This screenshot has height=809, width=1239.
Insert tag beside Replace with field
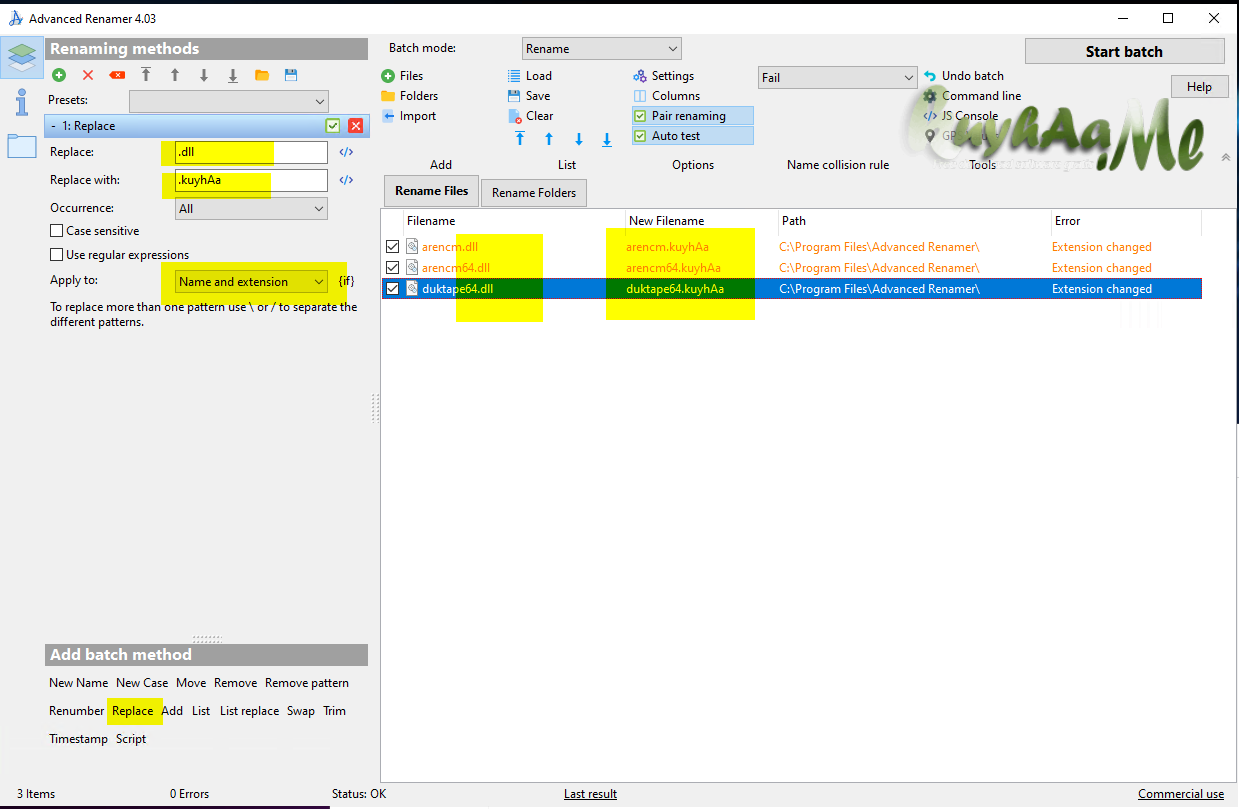[x=346, y=180]
